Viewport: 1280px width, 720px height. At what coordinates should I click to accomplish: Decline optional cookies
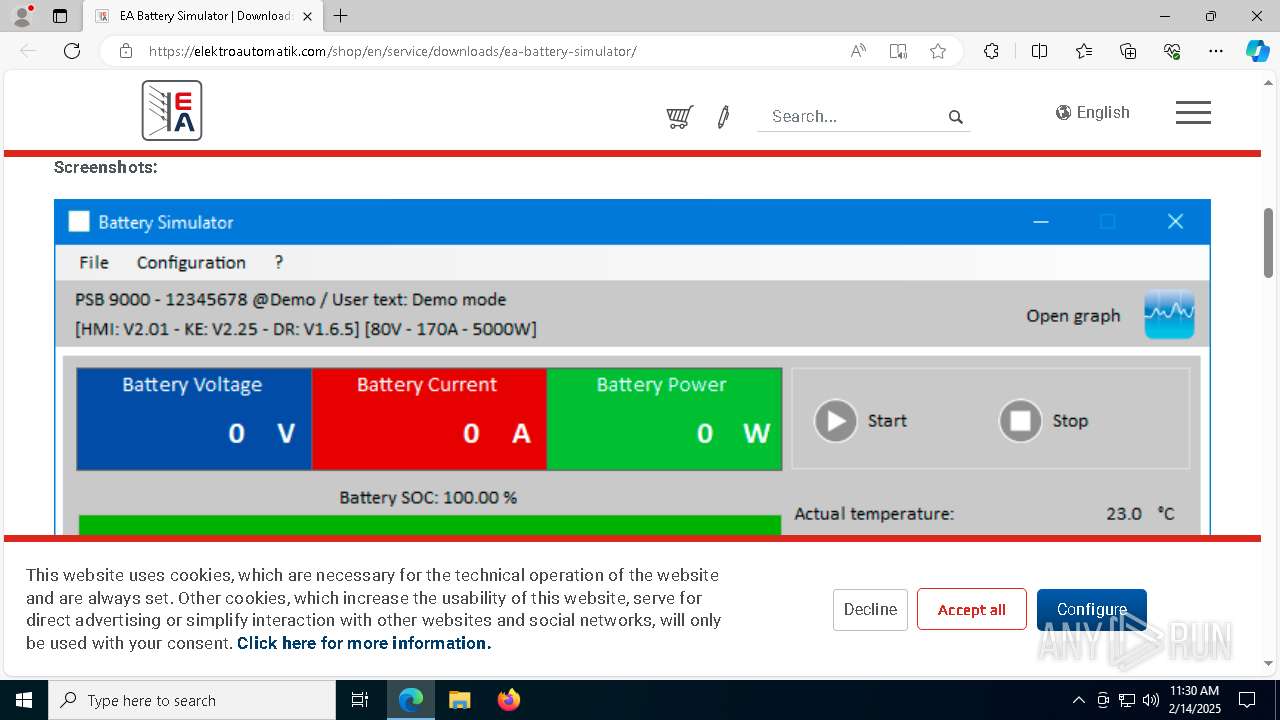click(x=870, y=609)
